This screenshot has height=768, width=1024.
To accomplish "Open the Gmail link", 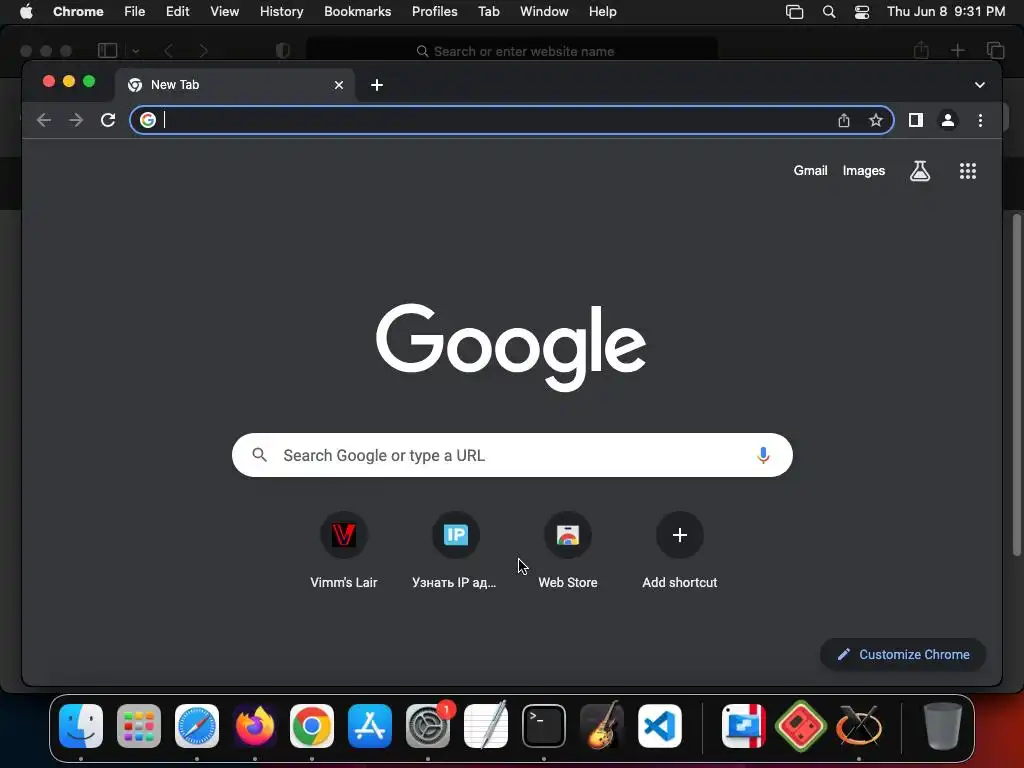I will [810, 170].
